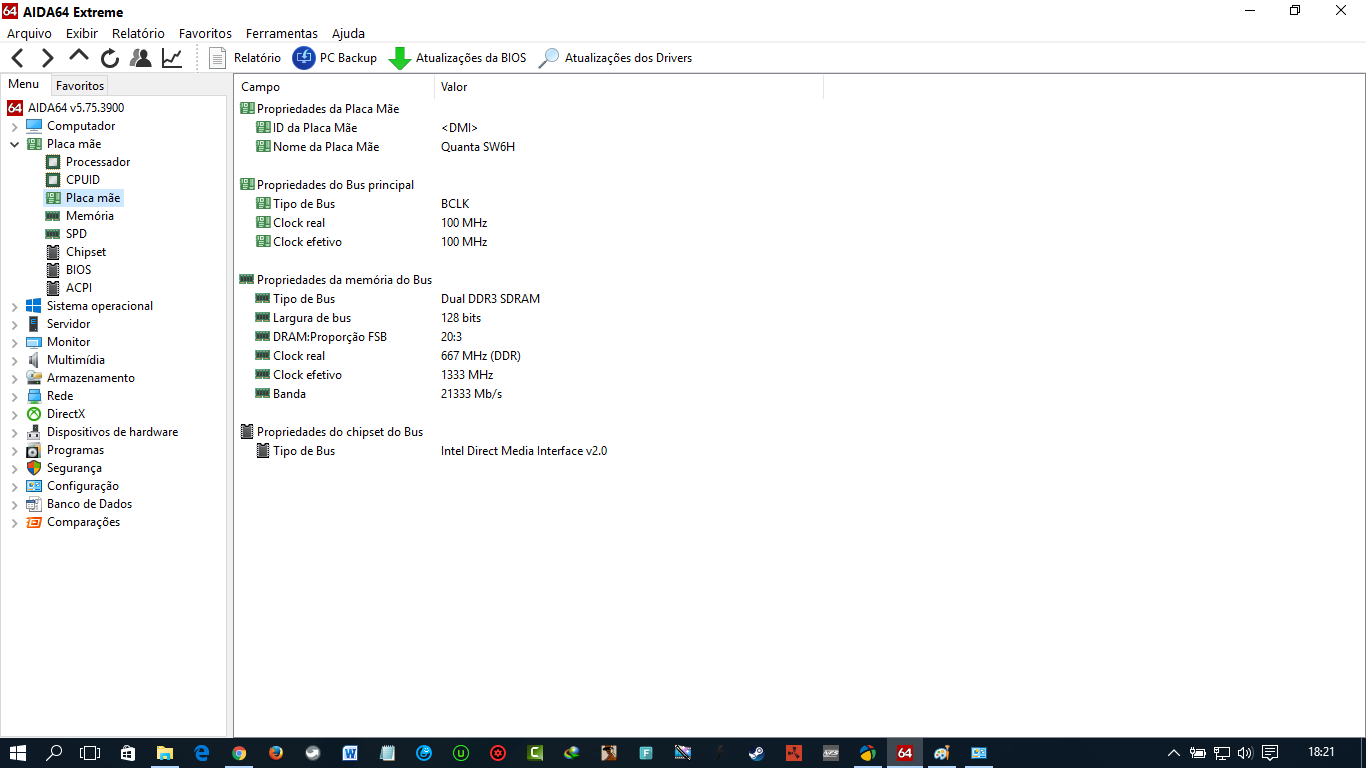Viewport: 1366px width, 768px height.
Task: Click the Quanta SW6H value
Action: tap(478, 147)
